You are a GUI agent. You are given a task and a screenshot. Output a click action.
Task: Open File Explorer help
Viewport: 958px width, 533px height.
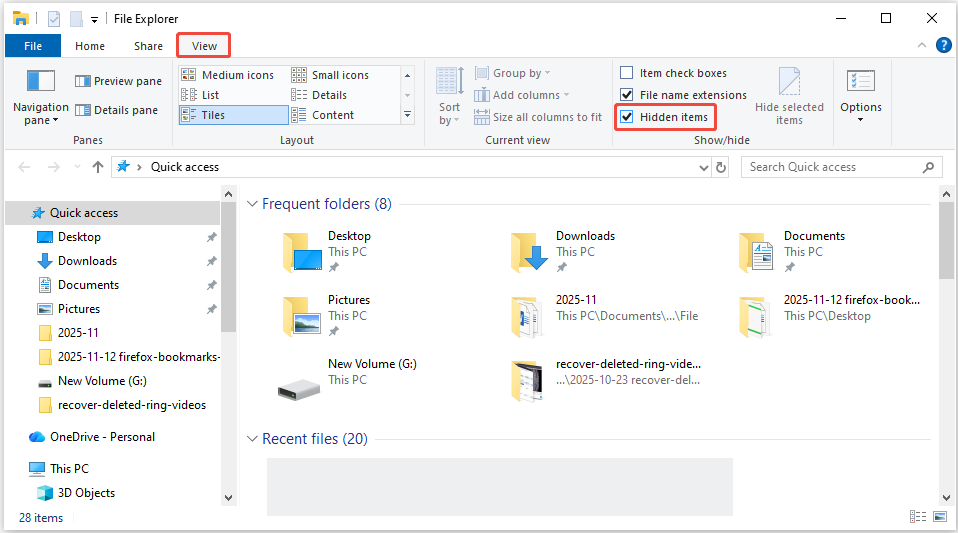pyautogui.click(x=943, y=45)
